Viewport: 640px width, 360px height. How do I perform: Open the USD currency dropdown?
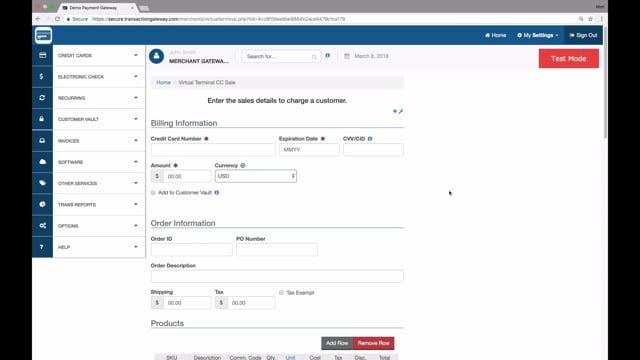pyautogui.click(x=256, y=176)
